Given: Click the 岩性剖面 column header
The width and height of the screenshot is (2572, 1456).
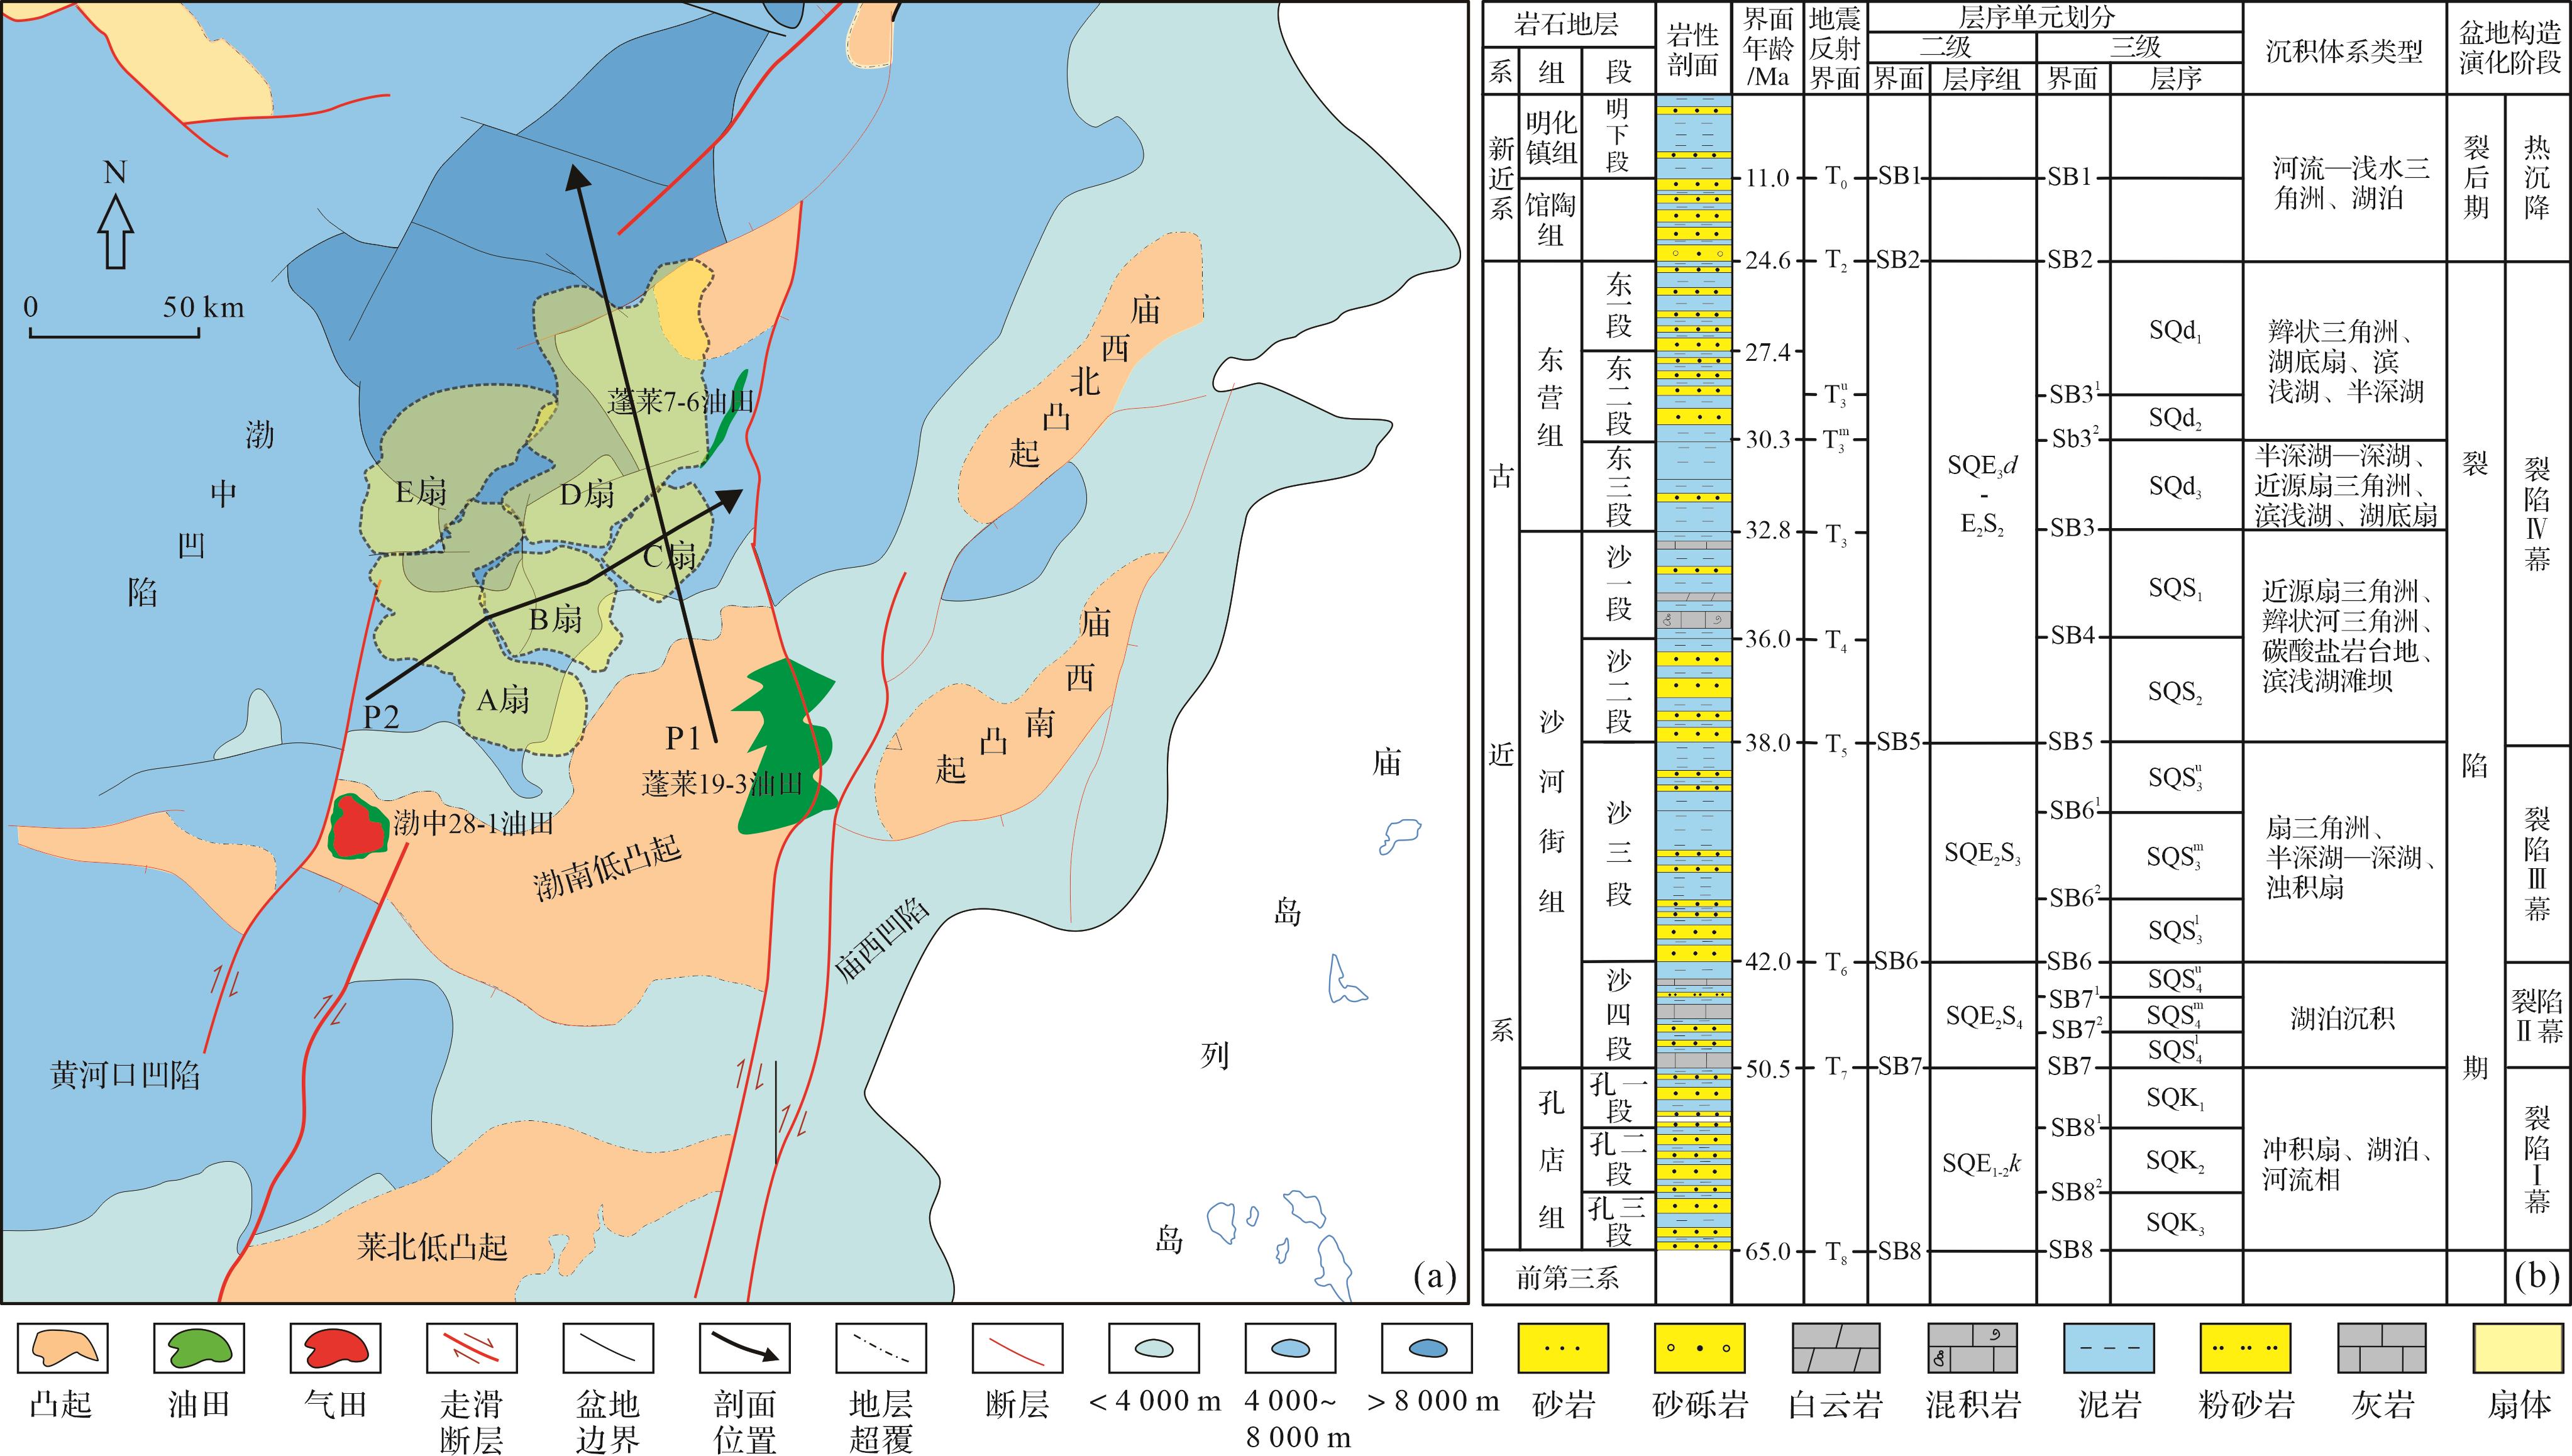Looking at the screenshot, I should [1693, 51].
